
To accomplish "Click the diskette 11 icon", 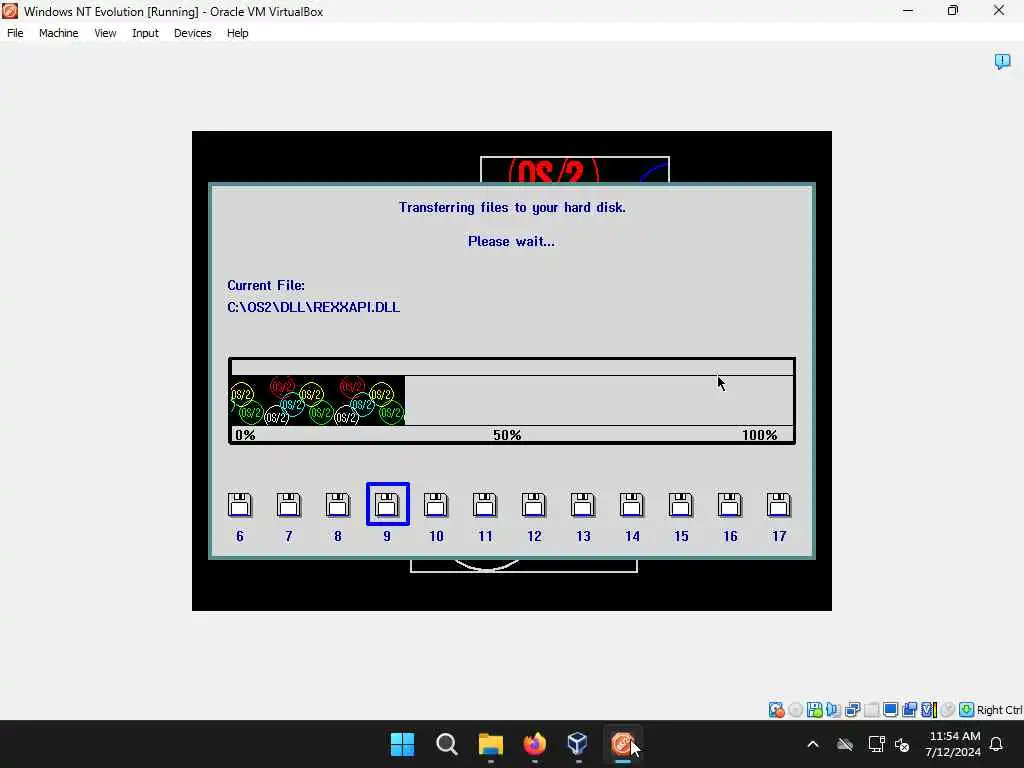I will [485, 505].
